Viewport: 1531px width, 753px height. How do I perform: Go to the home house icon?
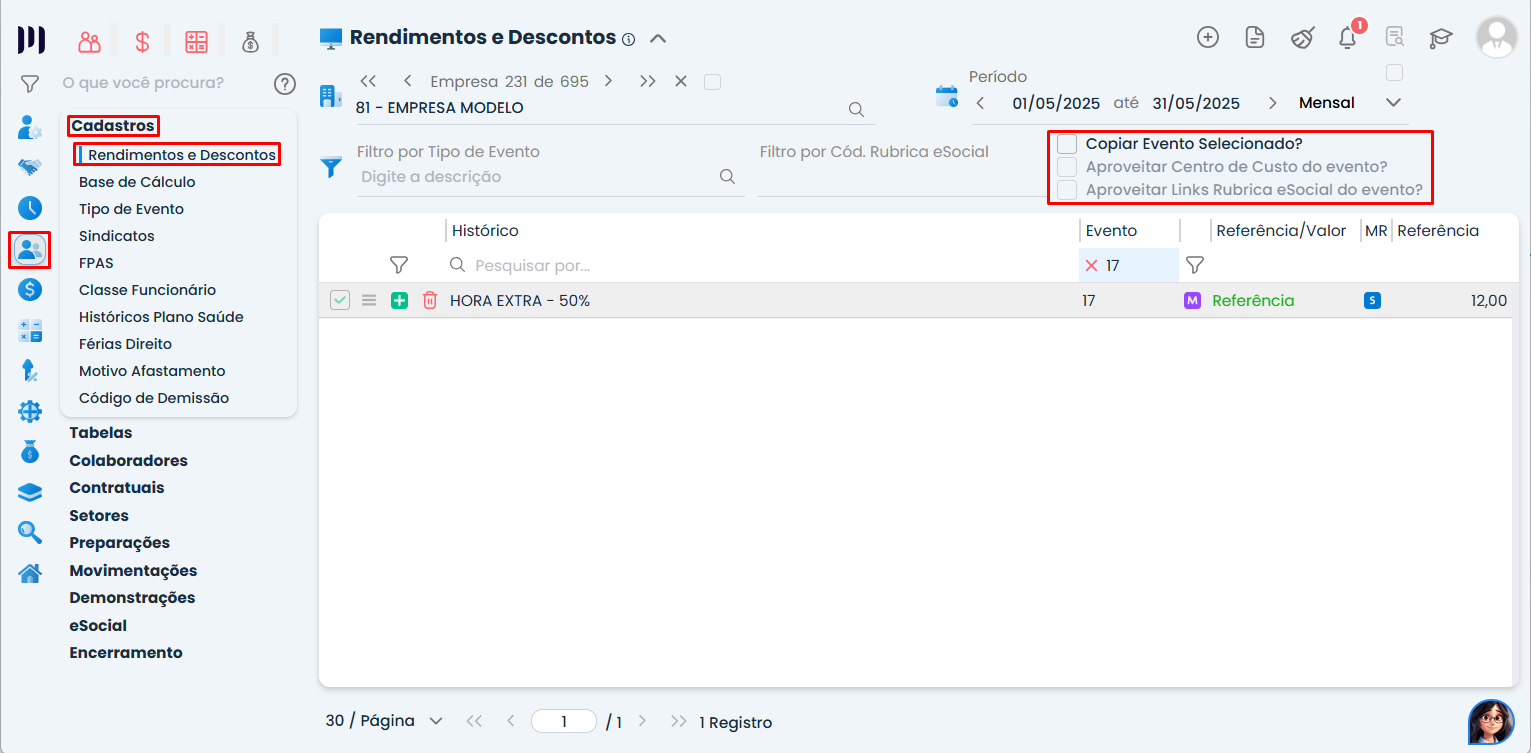pyautogui.click(x=30, y=573)
